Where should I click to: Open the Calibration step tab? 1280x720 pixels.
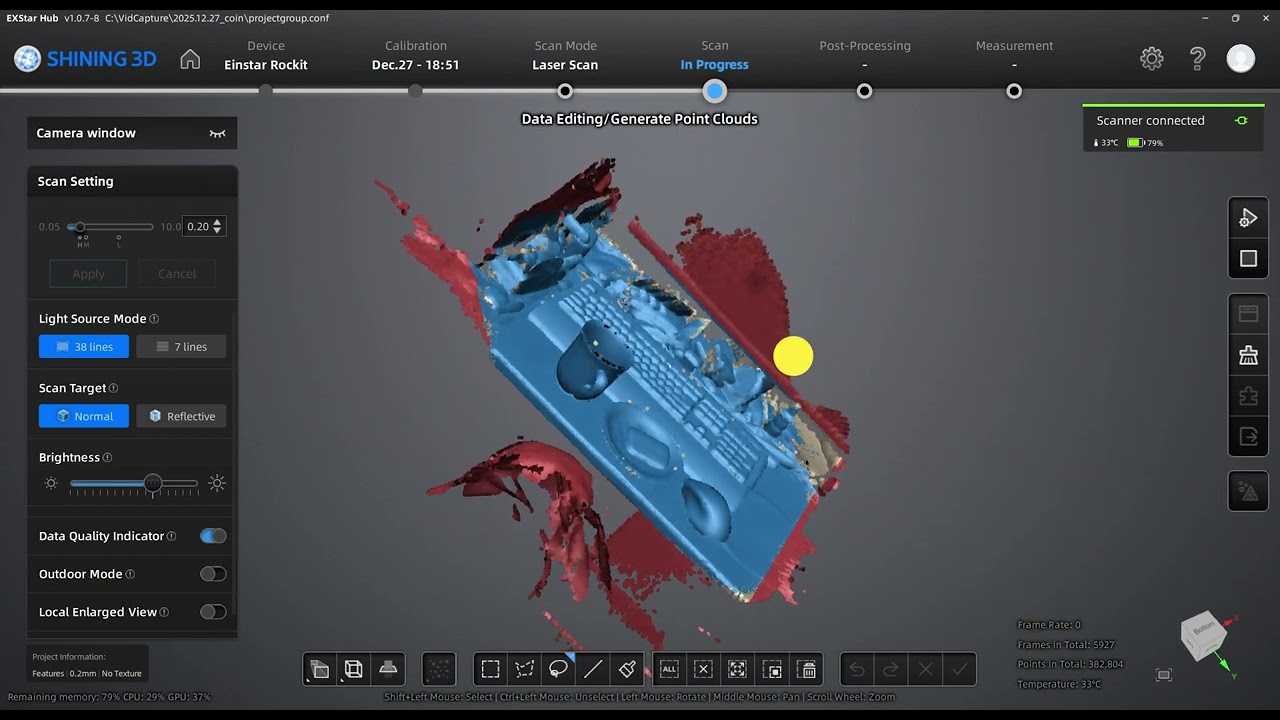click(416, 55)
